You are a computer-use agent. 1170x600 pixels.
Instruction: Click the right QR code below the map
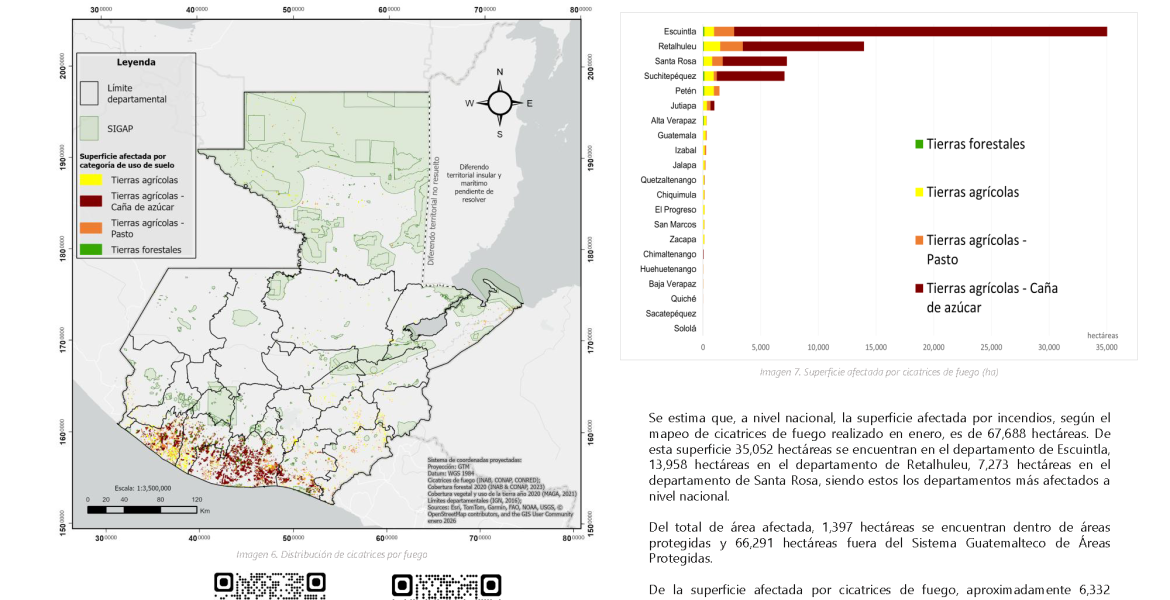446,586
